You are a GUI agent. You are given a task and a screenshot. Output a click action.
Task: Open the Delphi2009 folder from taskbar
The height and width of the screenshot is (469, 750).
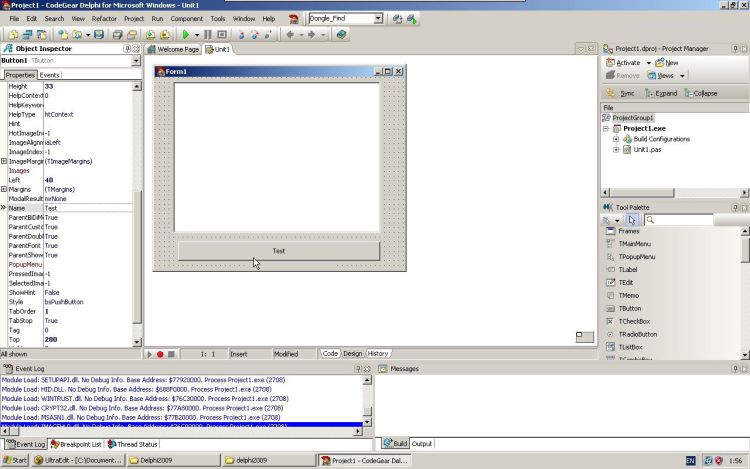(173, 460)
